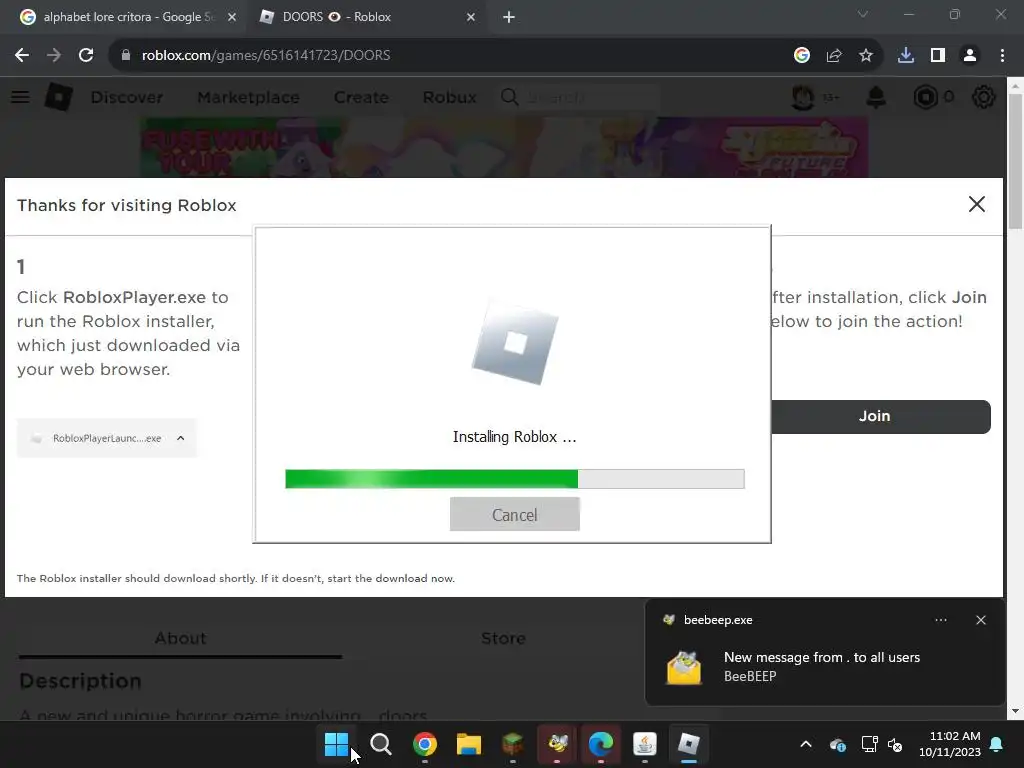Click Roblox installer taskbar icon

[688, 744]
